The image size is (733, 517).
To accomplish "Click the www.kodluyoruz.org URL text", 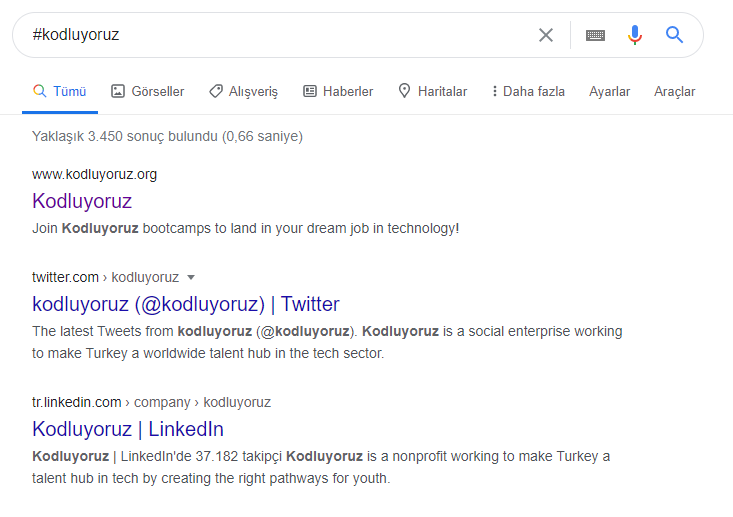I will 94,174.
